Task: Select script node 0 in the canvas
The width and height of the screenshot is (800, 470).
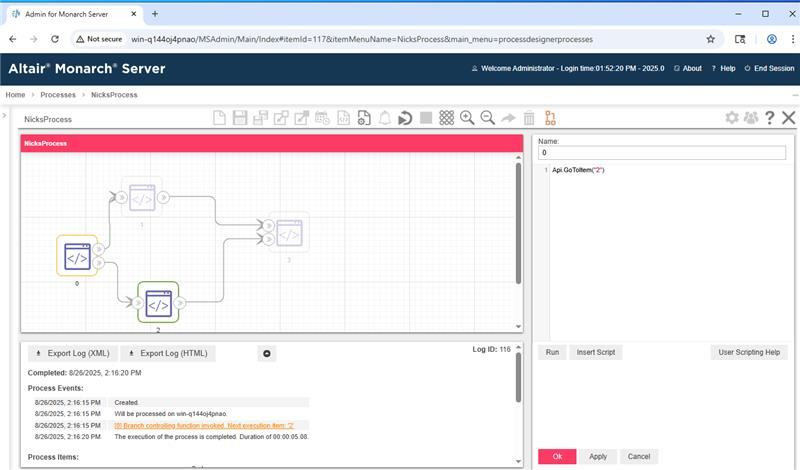Action: click(77, 256)
